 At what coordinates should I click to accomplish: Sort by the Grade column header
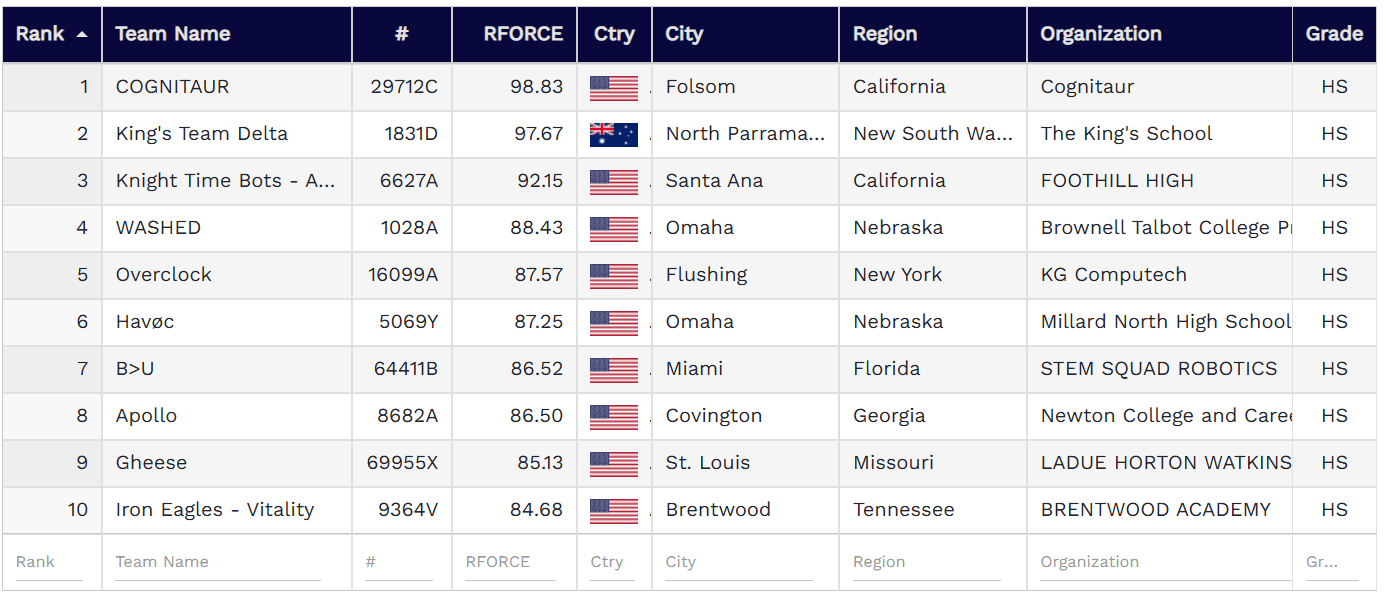click(x=1334, y=34)
